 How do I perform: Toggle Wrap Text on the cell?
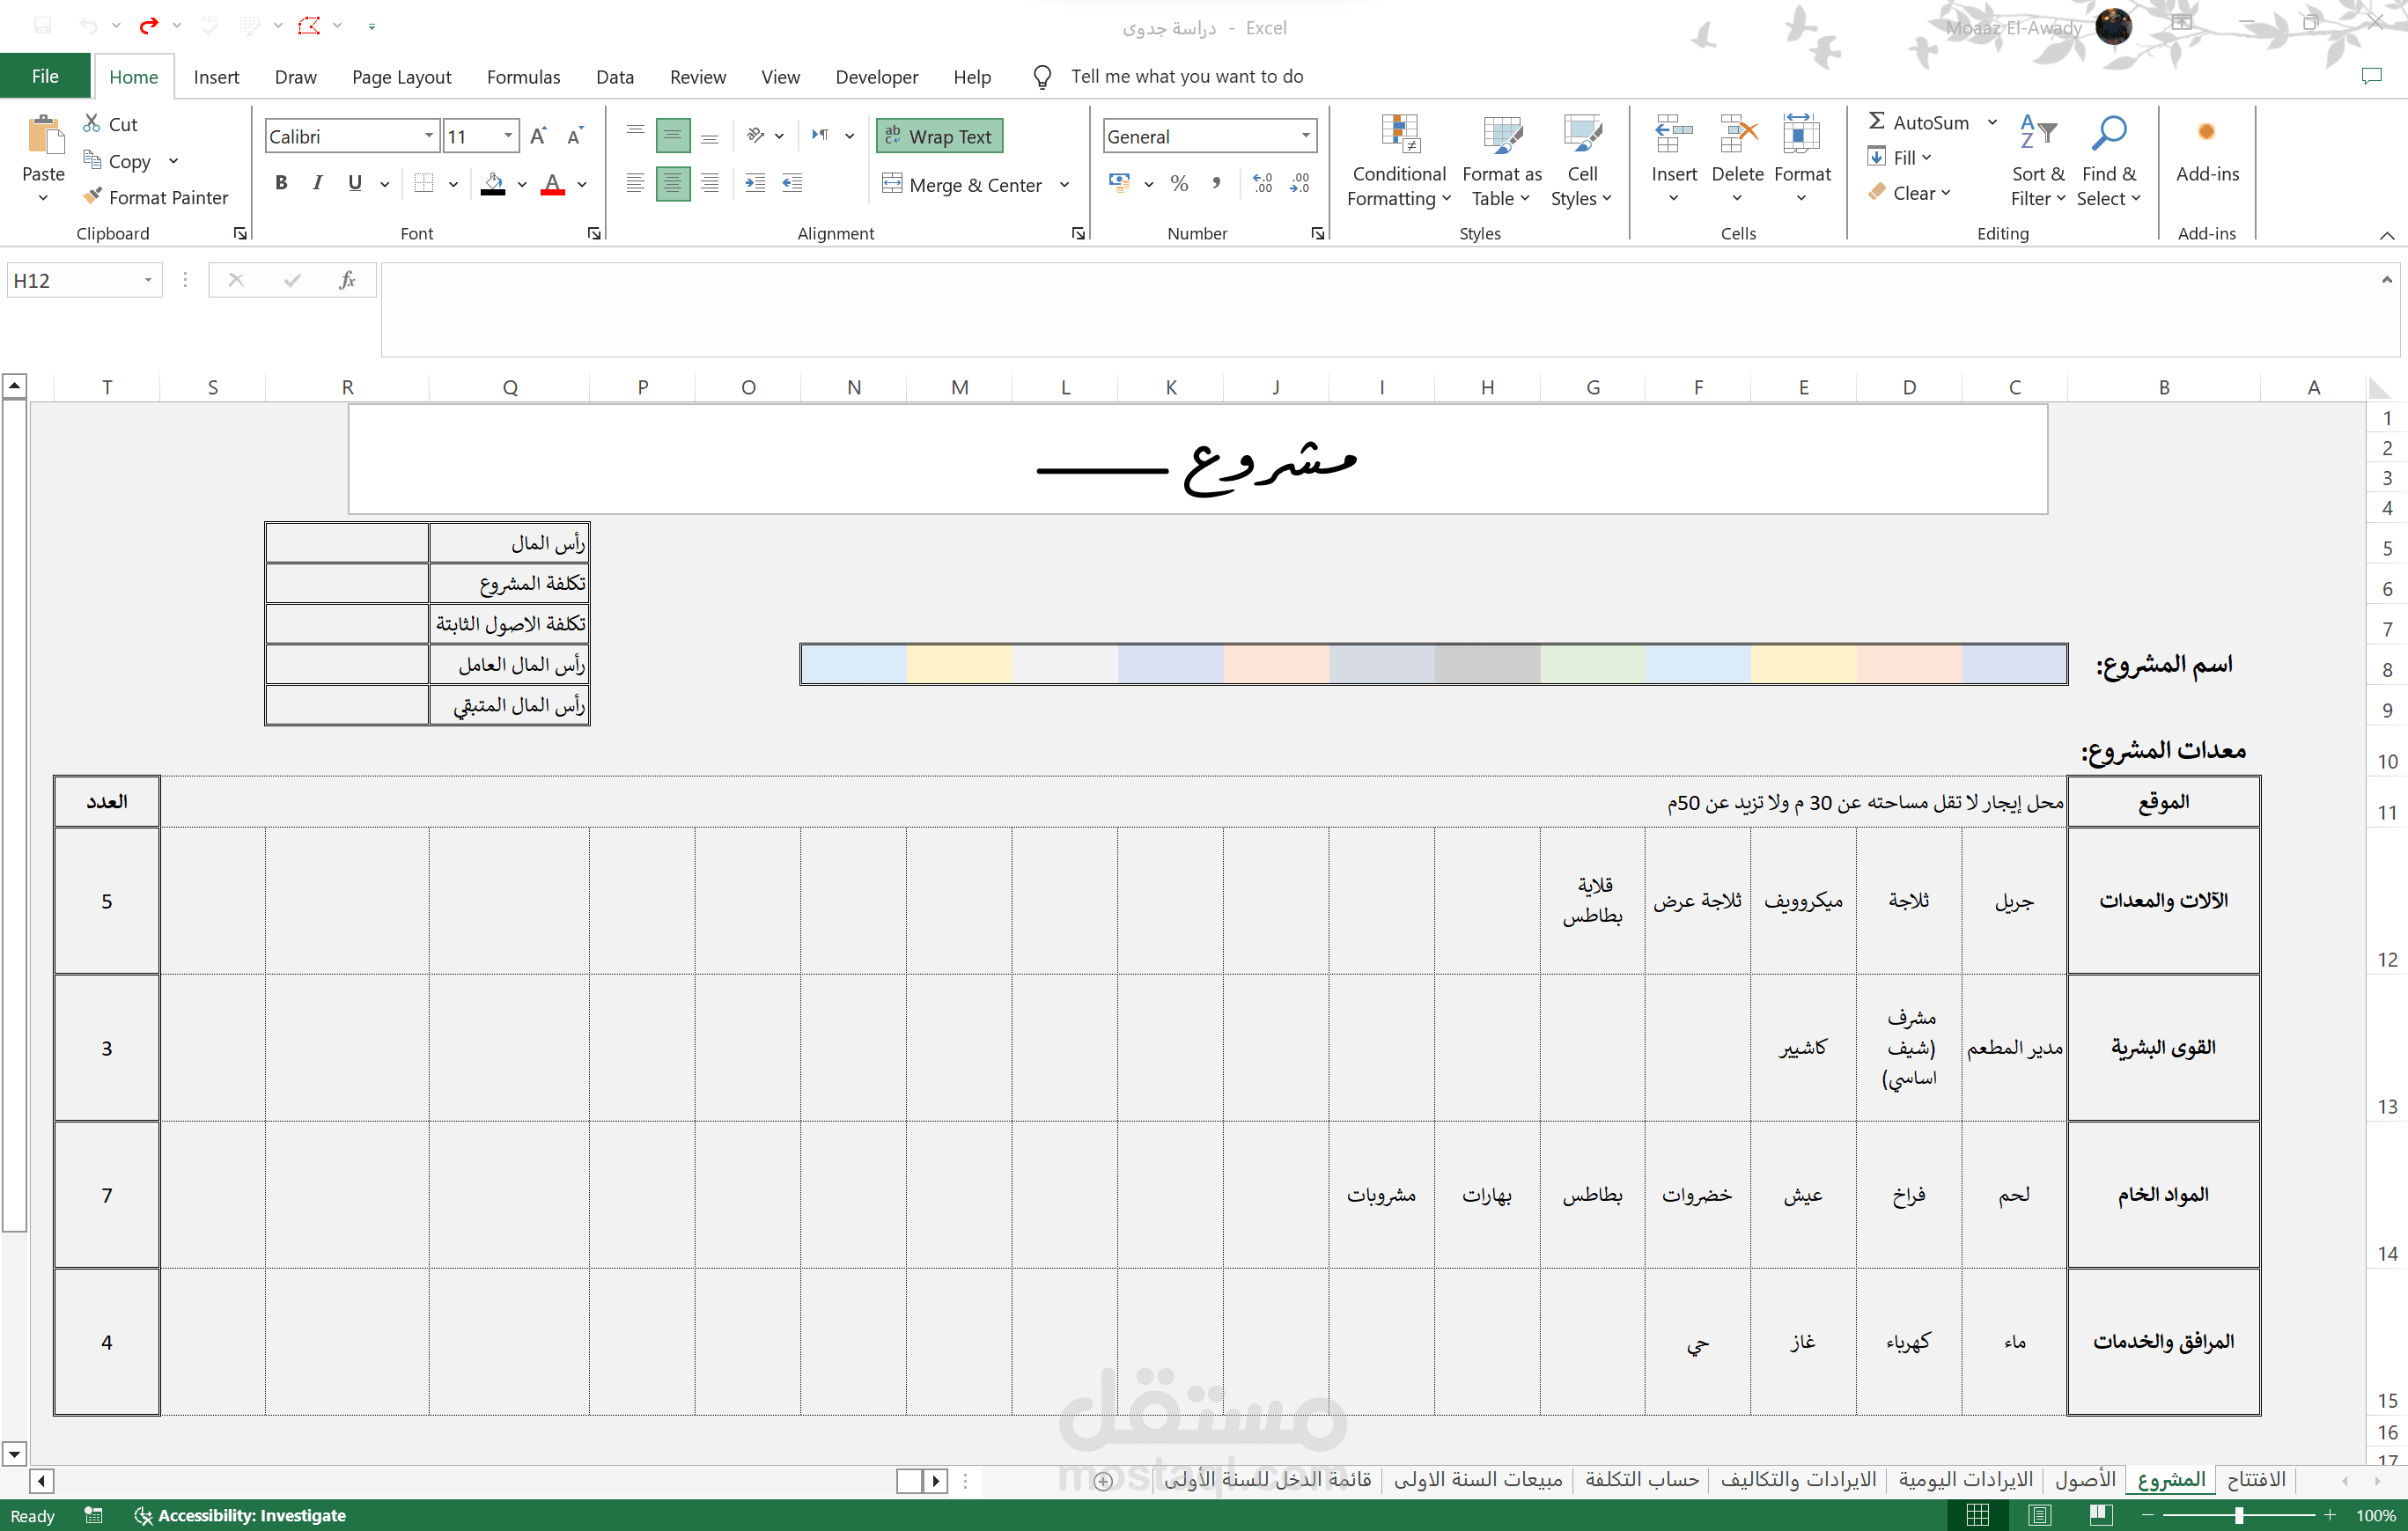[939, 135]
